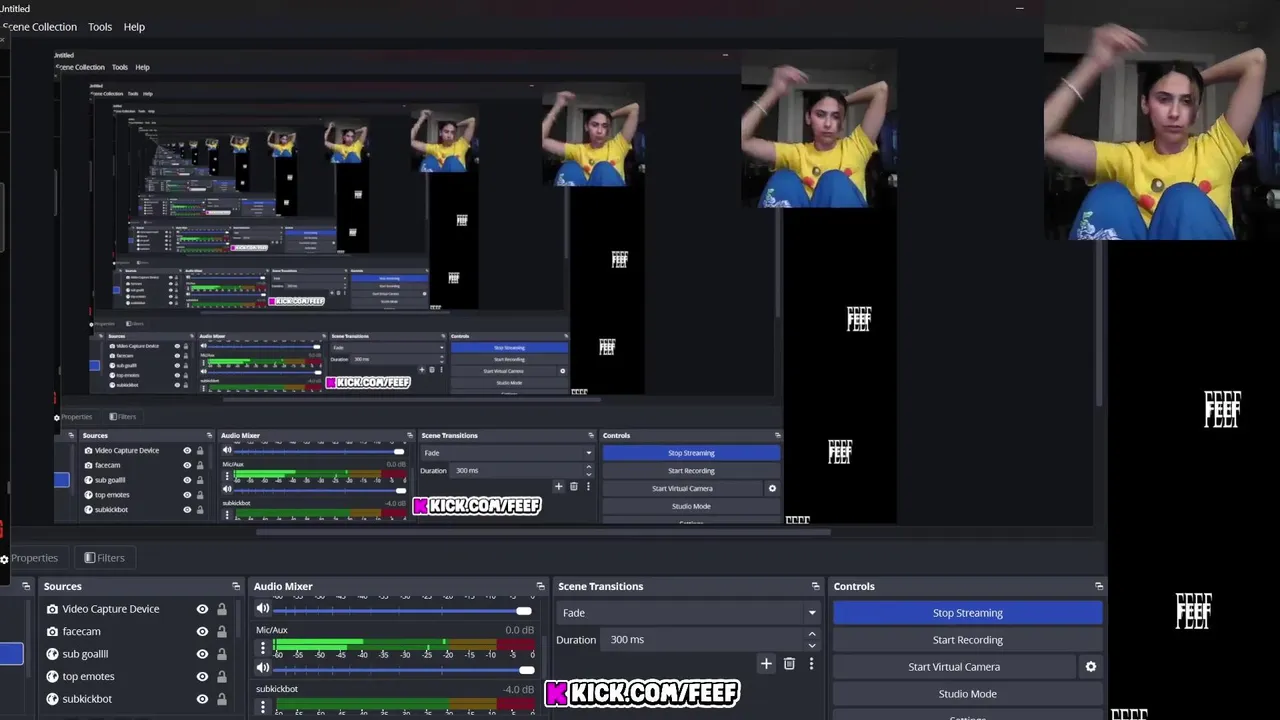
Task: Pop out the Sources dock
Action: [x=236, y=586]
